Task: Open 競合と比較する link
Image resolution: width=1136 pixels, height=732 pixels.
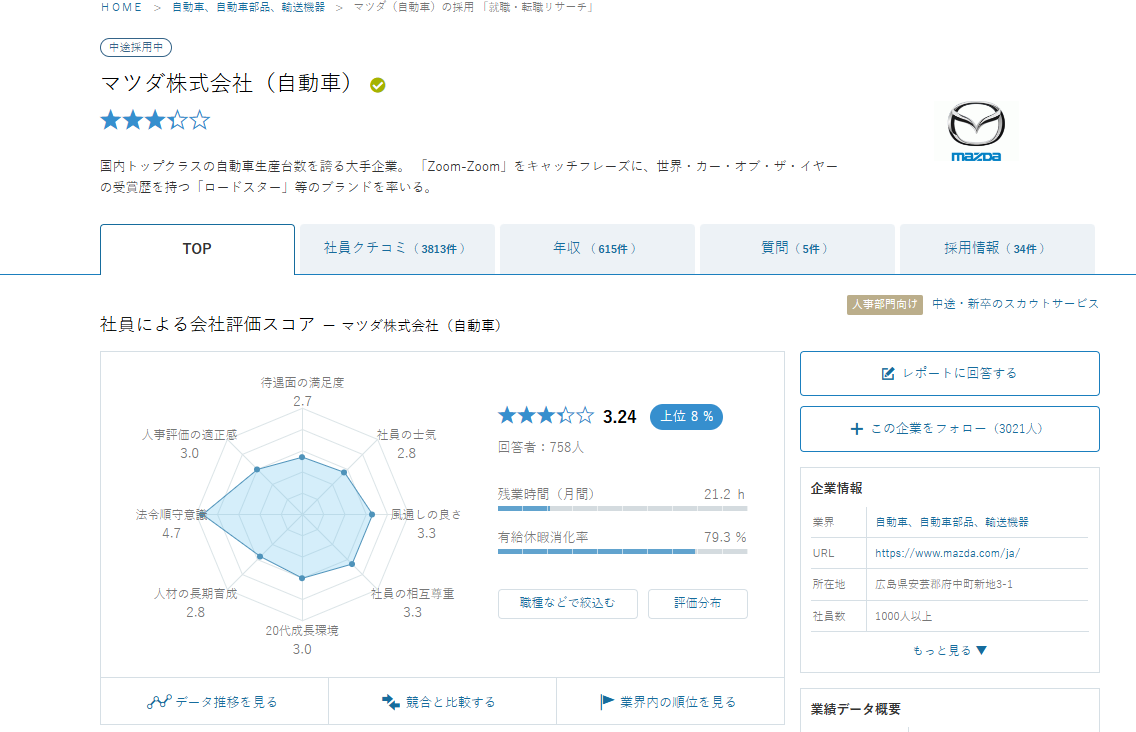Action: (x=442, y=702)
